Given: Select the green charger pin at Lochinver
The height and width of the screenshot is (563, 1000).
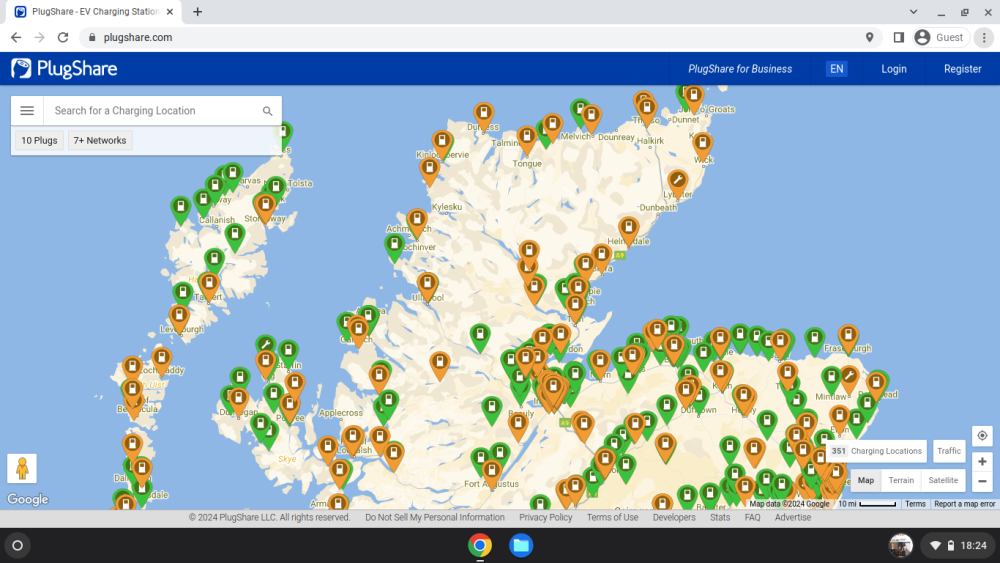Looking at the screenshot, I should pos(394,246).
